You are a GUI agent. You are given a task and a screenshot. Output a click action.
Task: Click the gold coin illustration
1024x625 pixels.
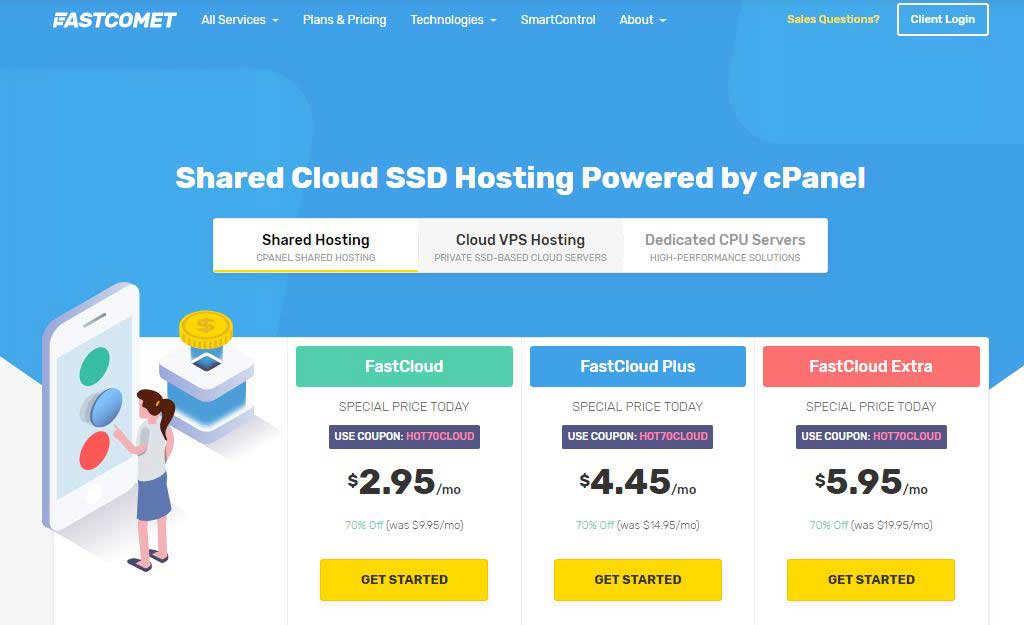[206, 329]
